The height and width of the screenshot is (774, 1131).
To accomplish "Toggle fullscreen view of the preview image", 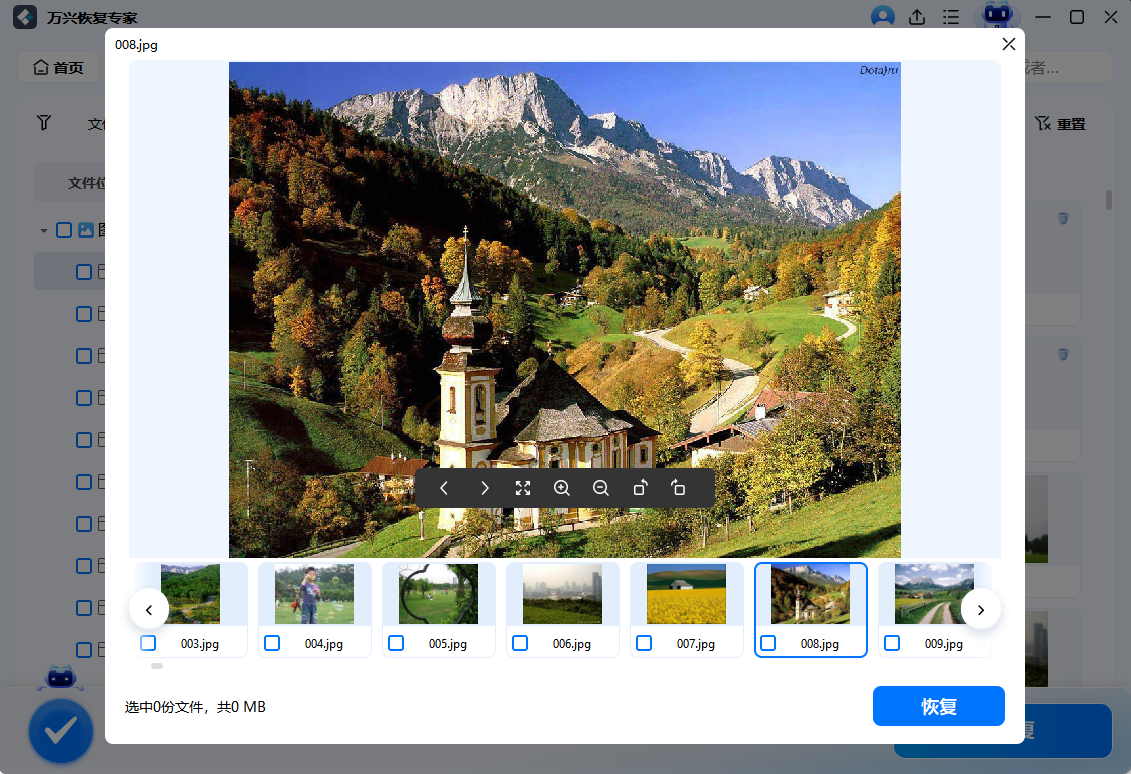I will [x=523, y=488].
